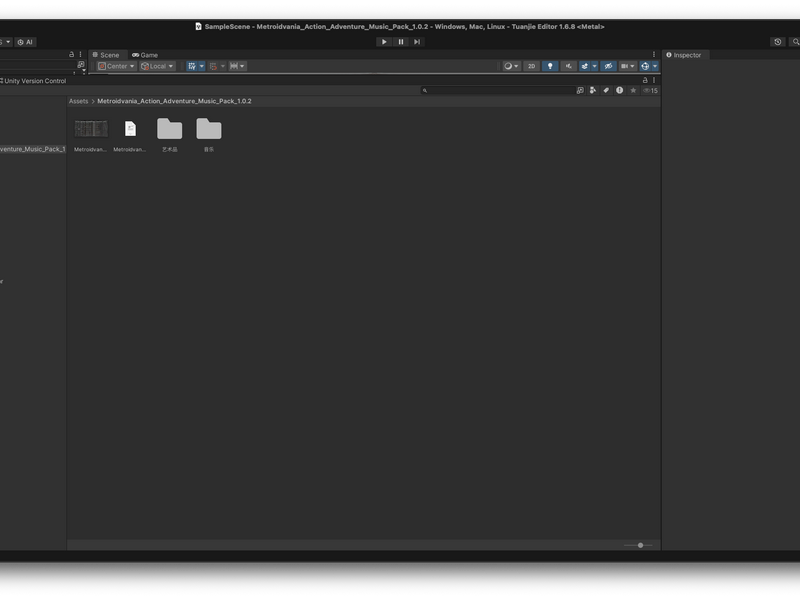Open the favorites star icon

coord(633,90)
